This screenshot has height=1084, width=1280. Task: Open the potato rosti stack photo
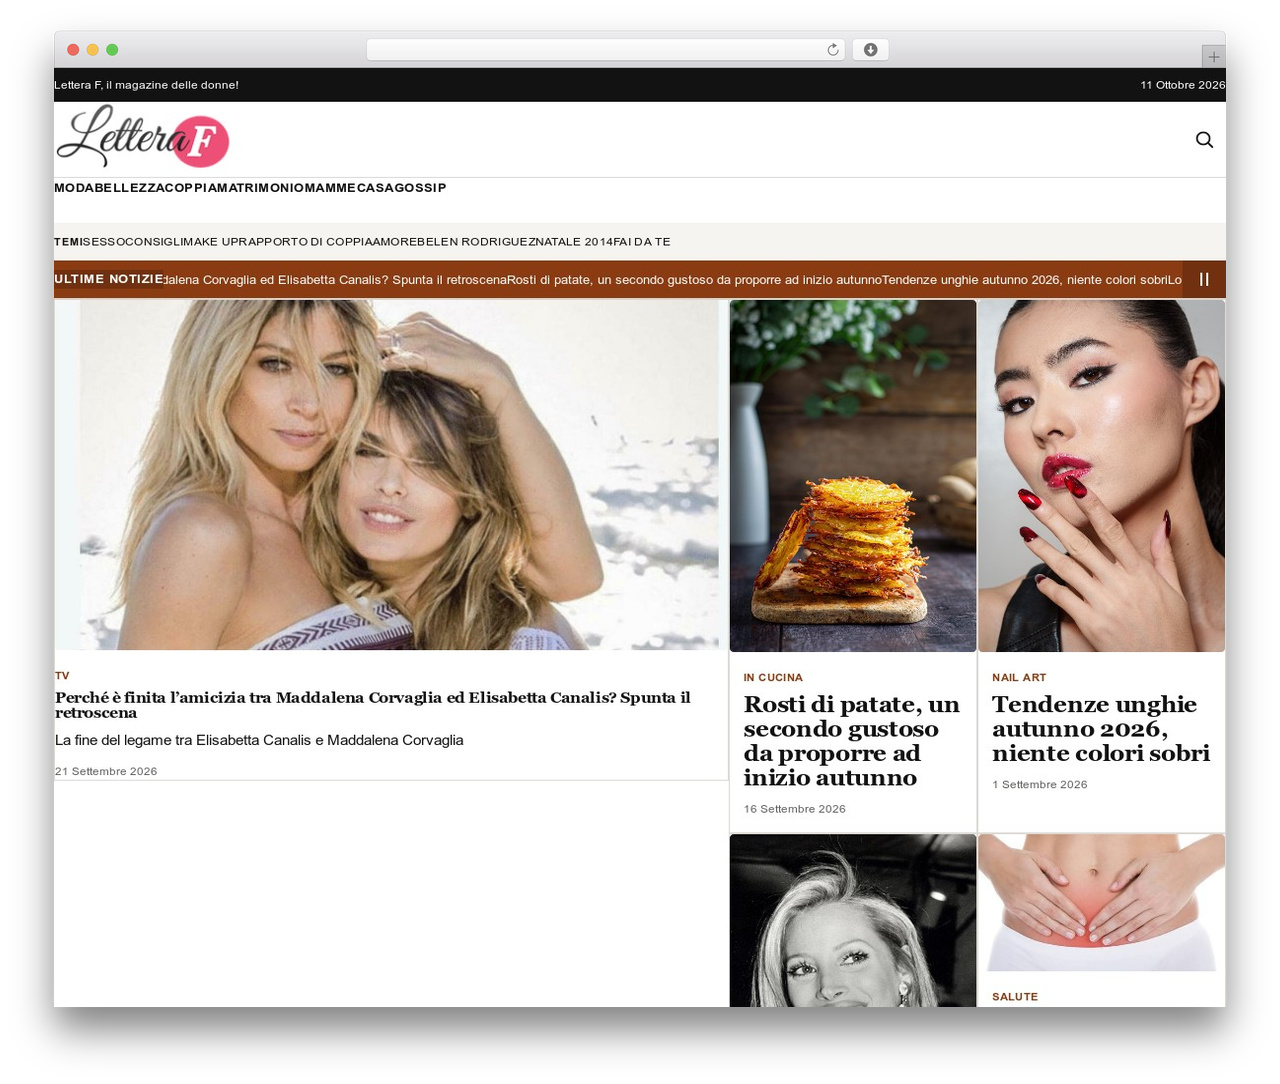point(853,476)
